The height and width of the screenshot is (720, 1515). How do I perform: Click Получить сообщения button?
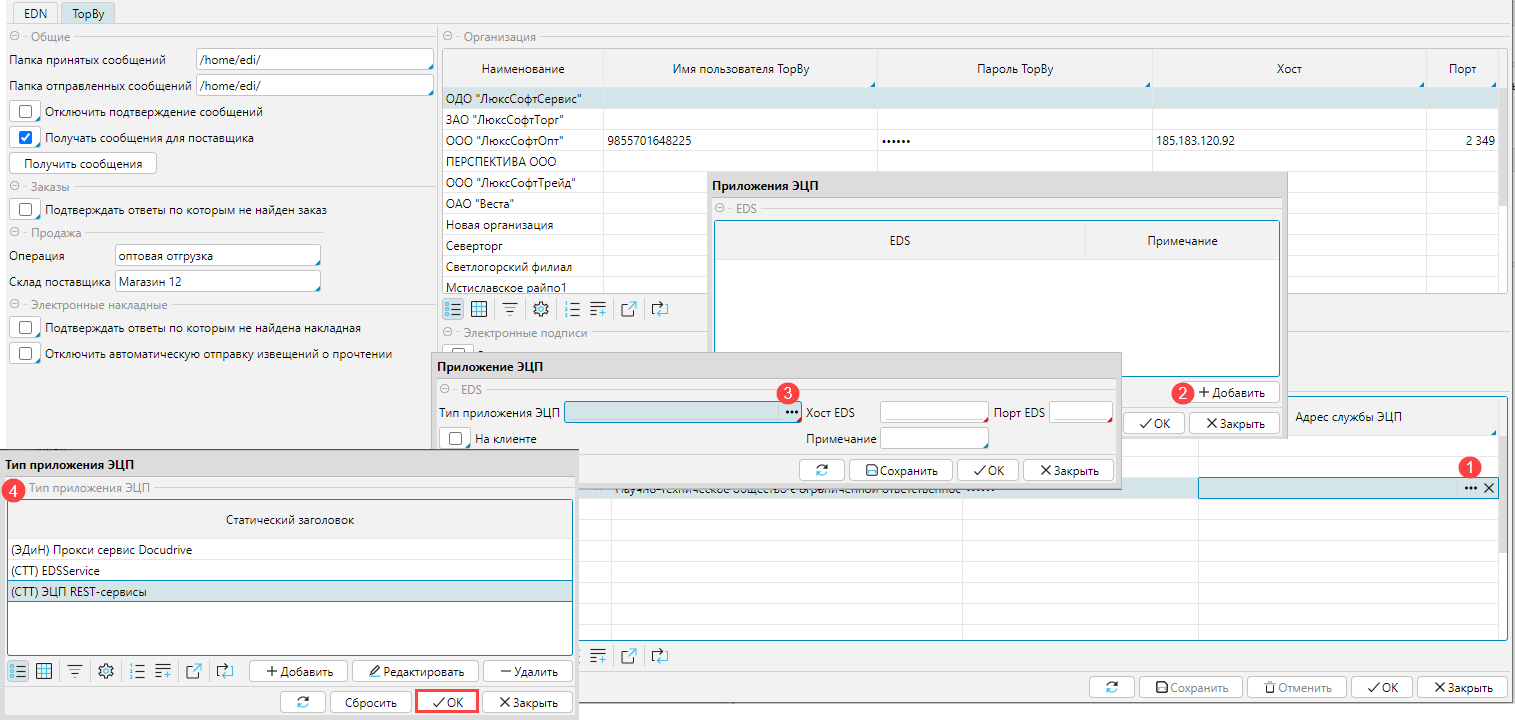[x=83, y=163]
